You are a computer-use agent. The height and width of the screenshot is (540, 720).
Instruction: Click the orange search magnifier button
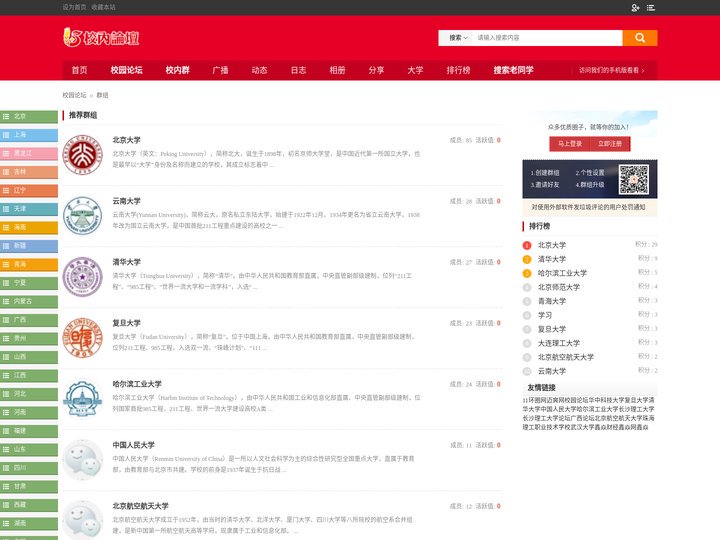(640, 38)
